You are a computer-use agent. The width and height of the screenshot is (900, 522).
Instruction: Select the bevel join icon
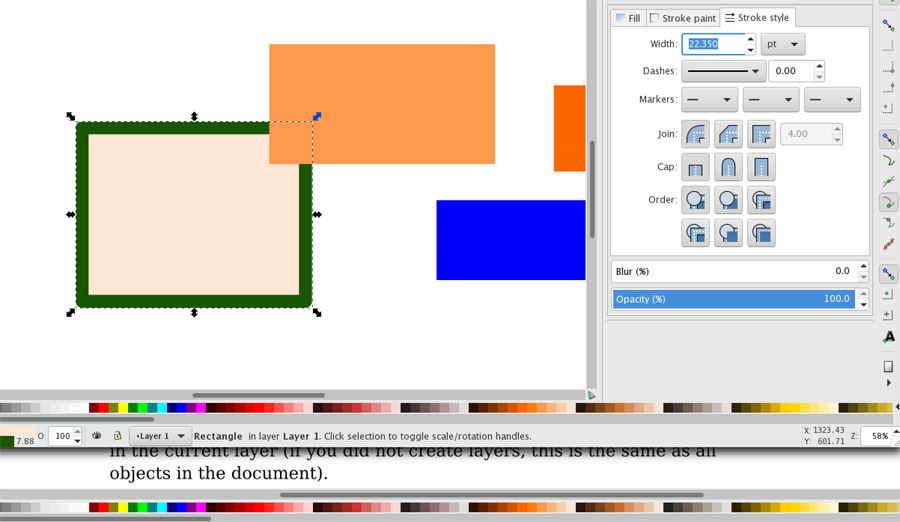(x=728, y=134)
